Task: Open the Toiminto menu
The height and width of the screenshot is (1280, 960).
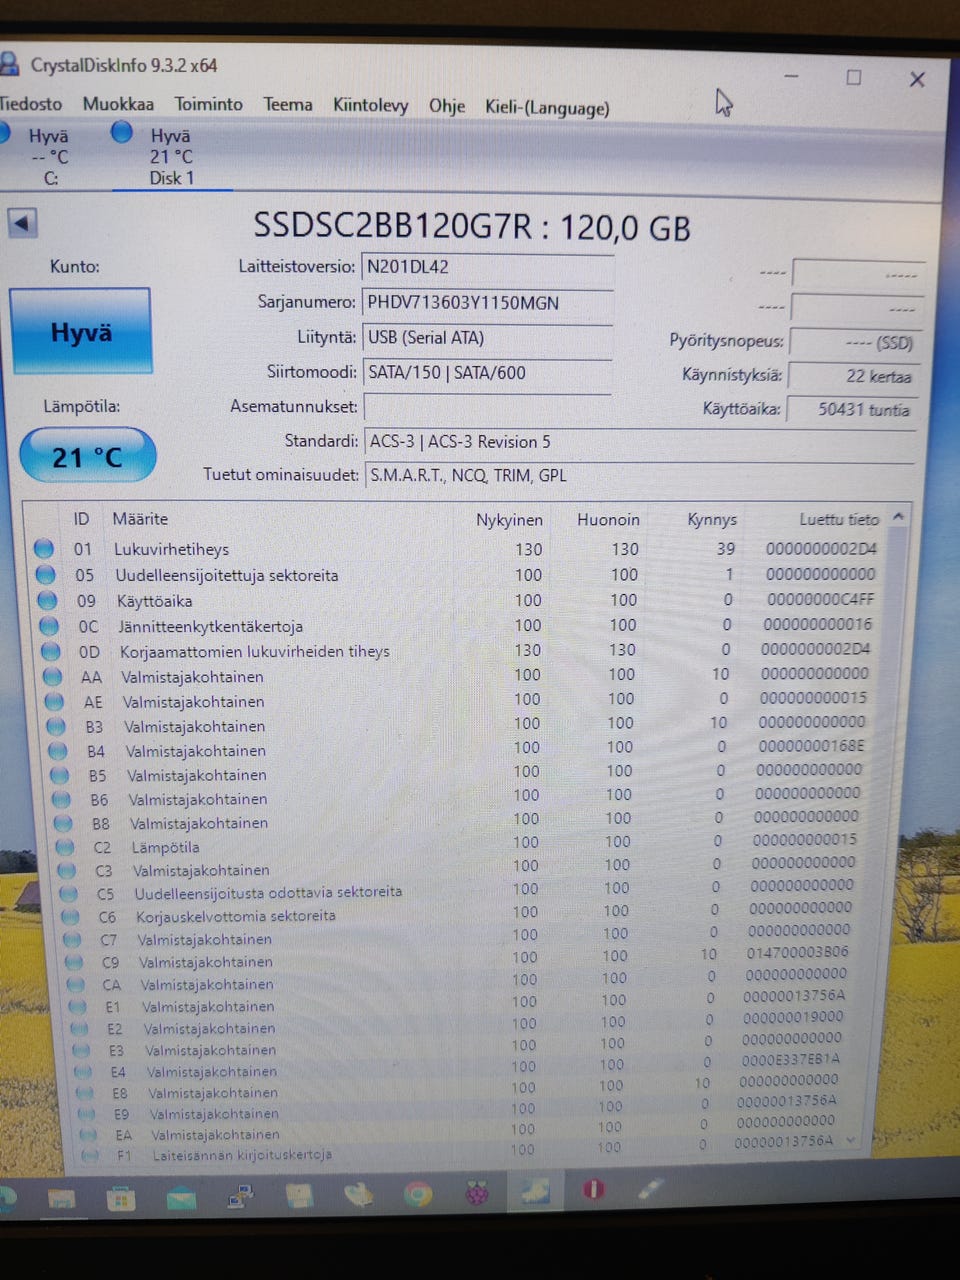Action: (x=208, y=104)
